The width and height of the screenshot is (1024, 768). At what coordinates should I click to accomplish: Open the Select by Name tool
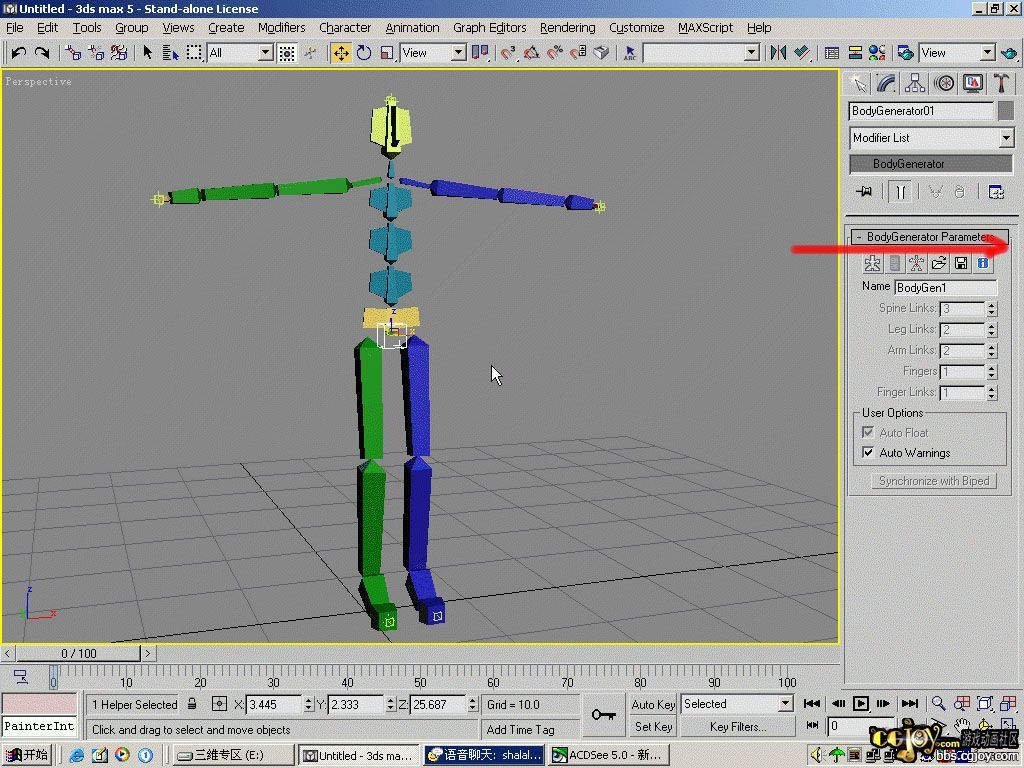coord(170,53)
